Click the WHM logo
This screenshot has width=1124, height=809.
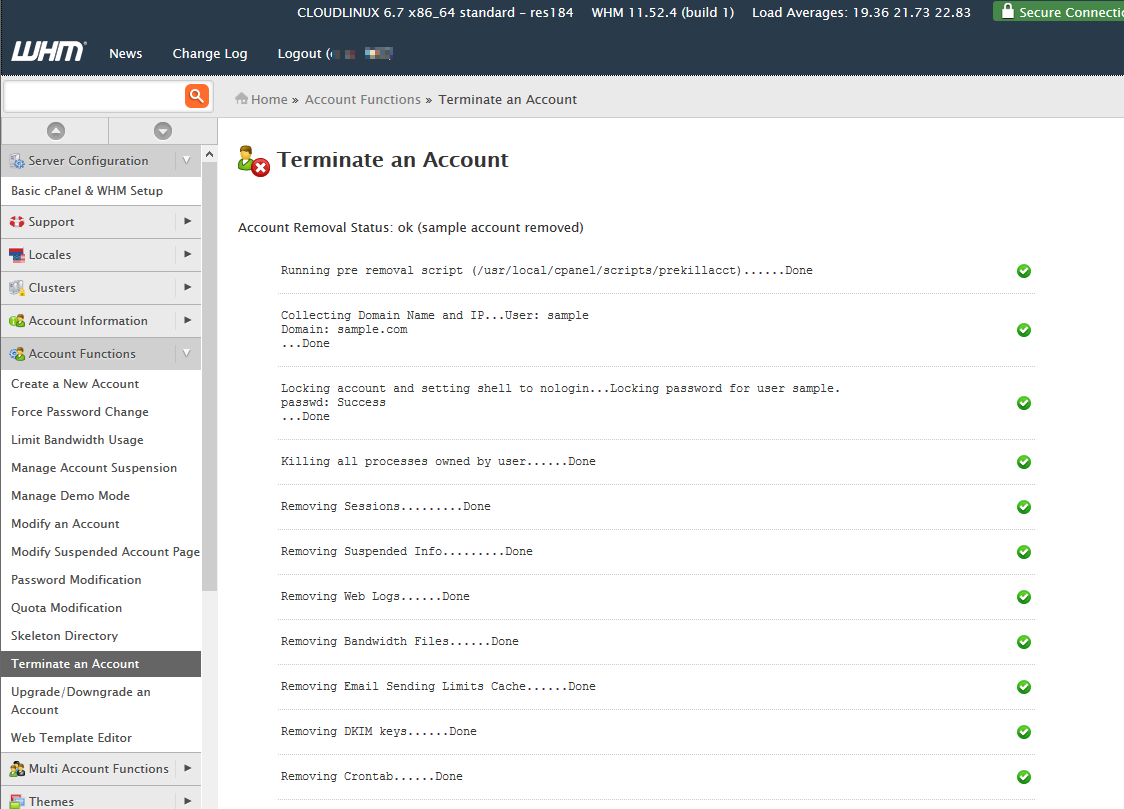point(48,52)
